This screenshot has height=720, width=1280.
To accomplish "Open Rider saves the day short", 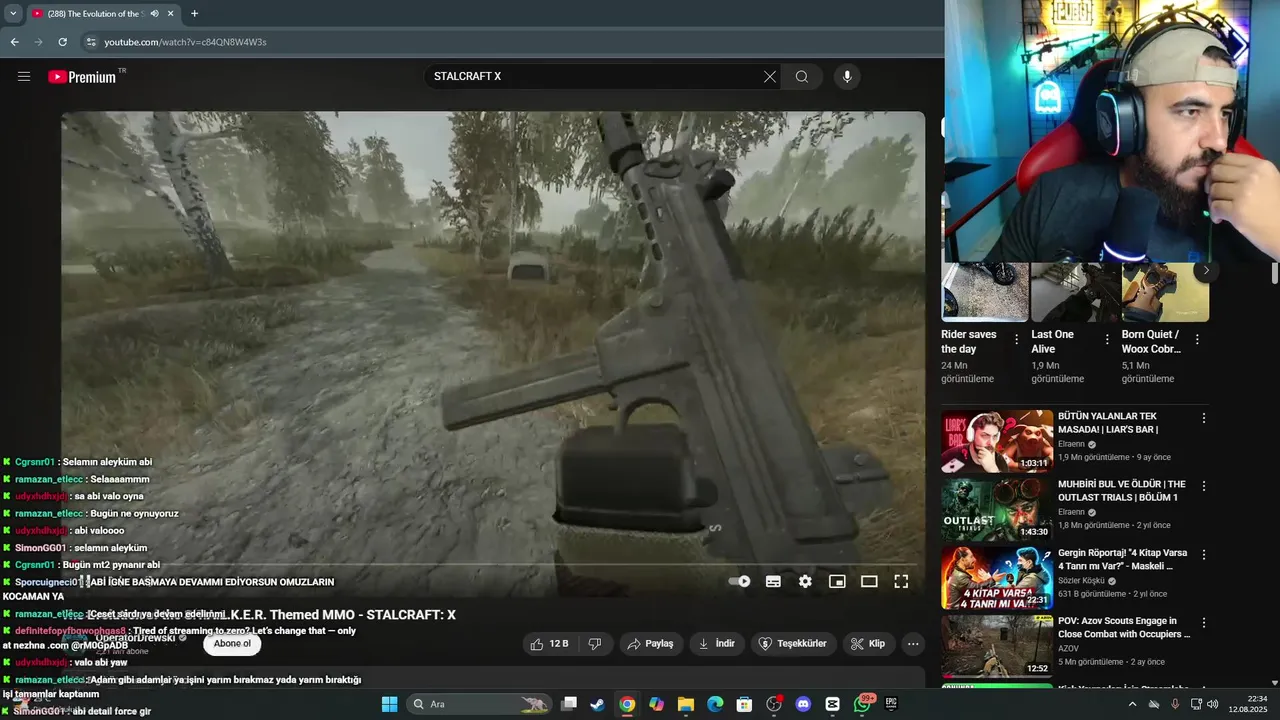I will click(985, 292).
